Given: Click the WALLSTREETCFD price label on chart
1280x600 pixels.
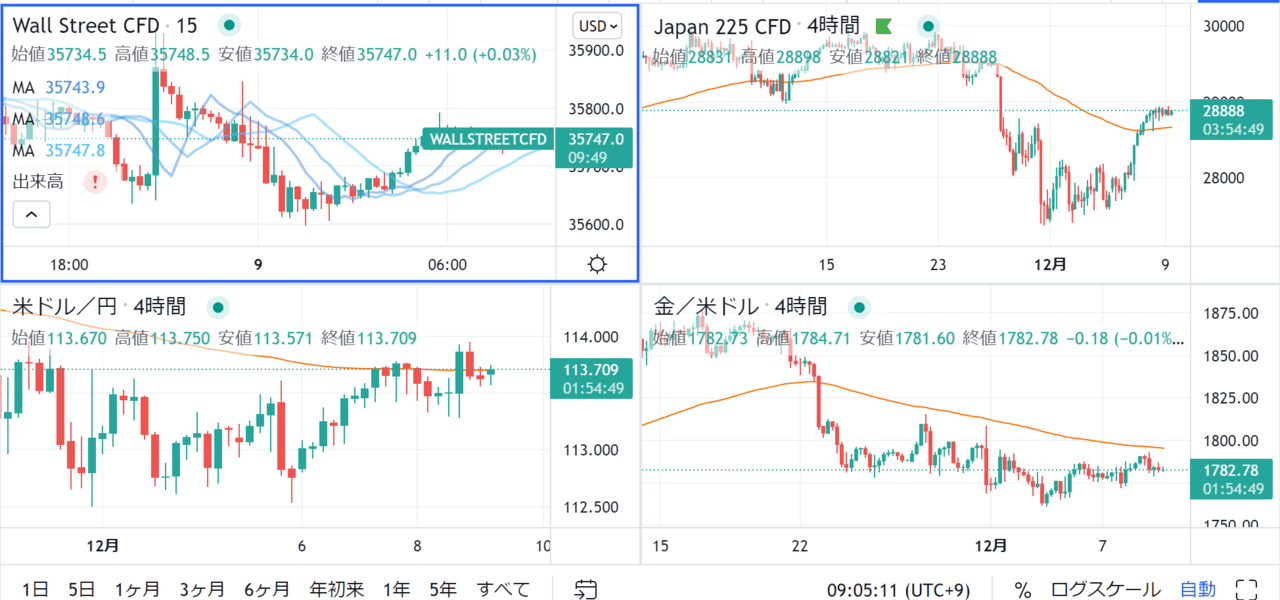Looking at the screenshot, I should [488, 140].
